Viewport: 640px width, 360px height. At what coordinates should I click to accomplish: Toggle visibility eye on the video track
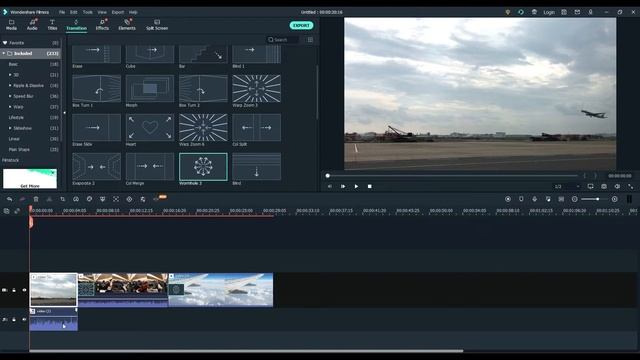24,290
